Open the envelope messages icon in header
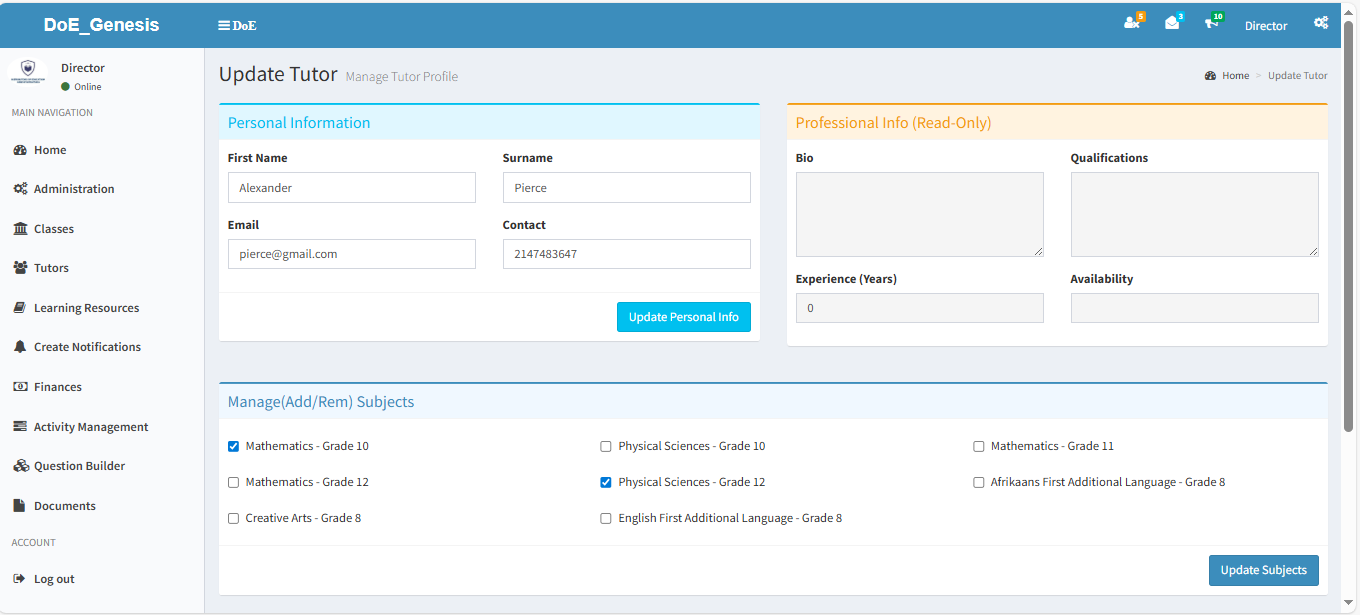Image resolution: width=1360 pixels, height=615 pixels. pyautogui.click(x=1172, y=23)
